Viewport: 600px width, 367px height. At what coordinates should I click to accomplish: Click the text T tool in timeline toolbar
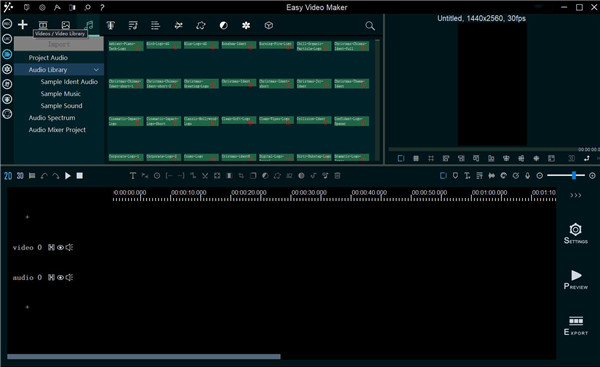coord(132,176)
